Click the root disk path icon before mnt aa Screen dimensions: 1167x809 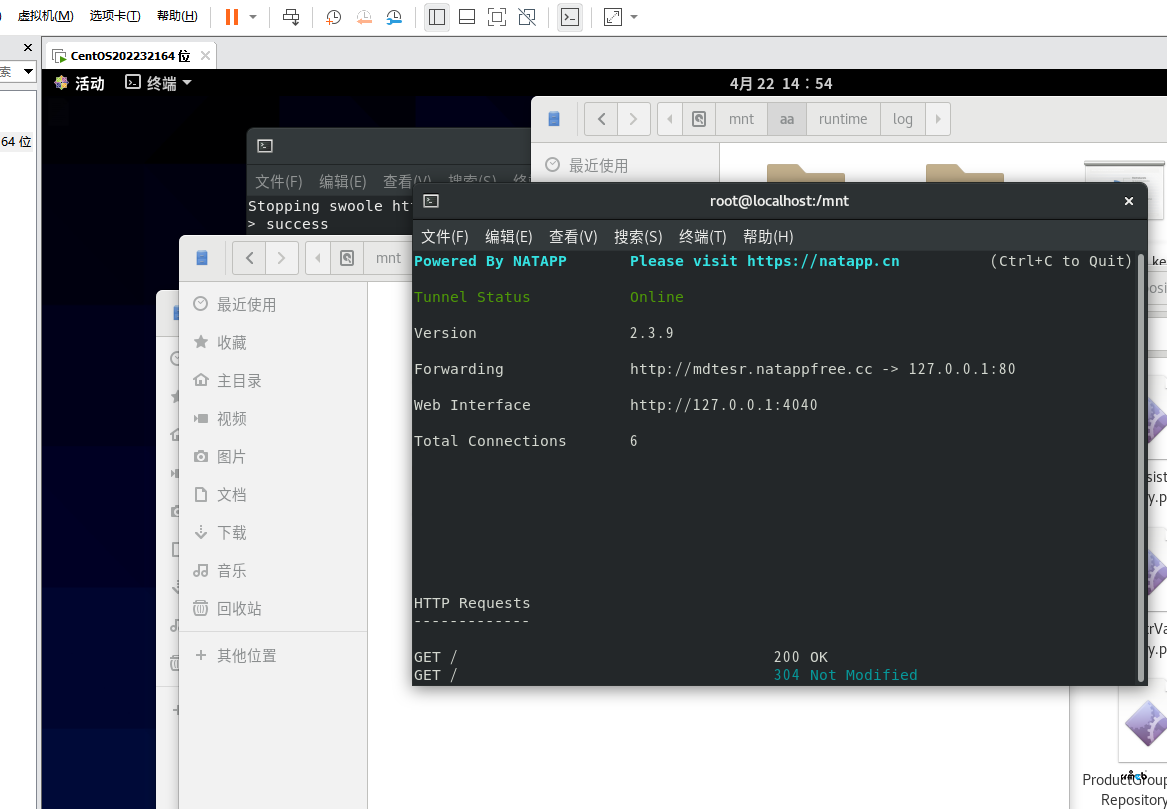point(699,119)
